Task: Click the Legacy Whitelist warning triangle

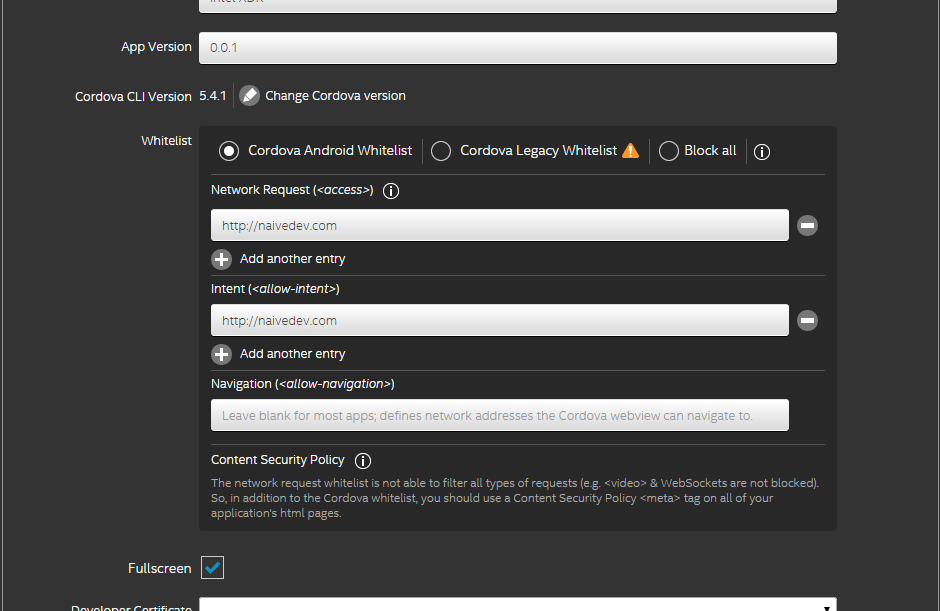Action: tap(630, 151)
